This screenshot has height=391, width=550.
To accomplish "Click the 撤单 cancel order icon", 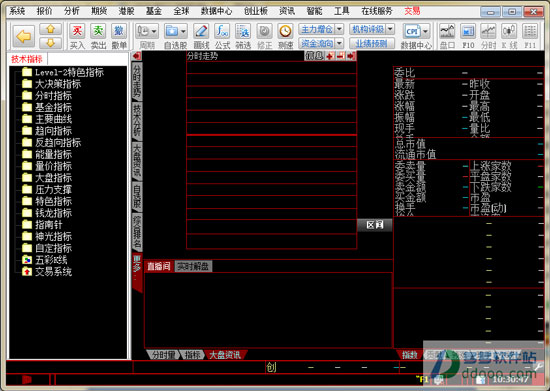I will coord(119,31).
